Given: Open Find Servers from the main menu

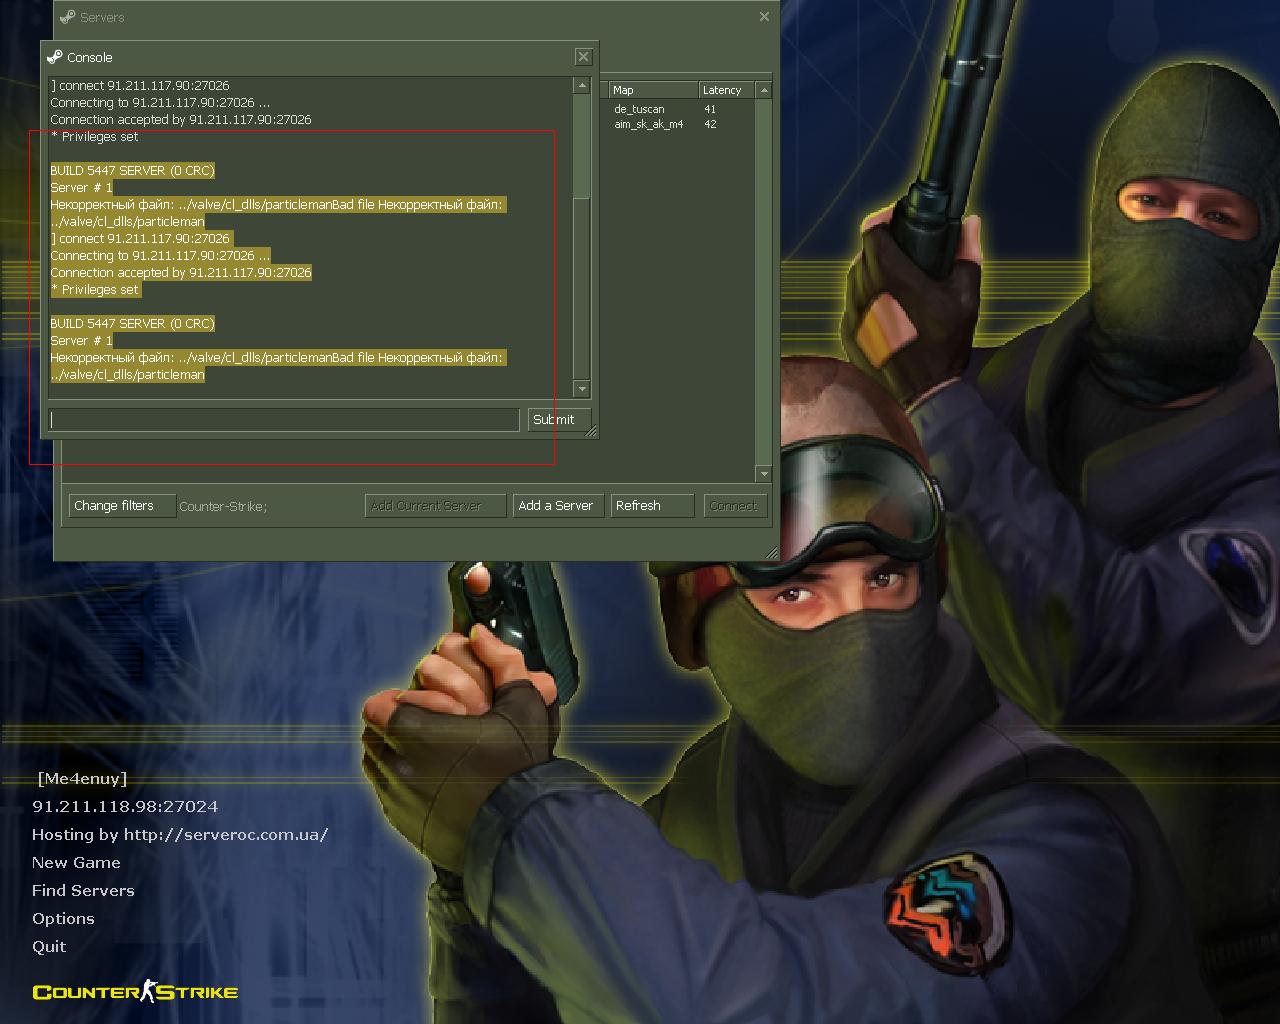Looking at the screenshot, I should pyautogui.click(x=83, y=890).
